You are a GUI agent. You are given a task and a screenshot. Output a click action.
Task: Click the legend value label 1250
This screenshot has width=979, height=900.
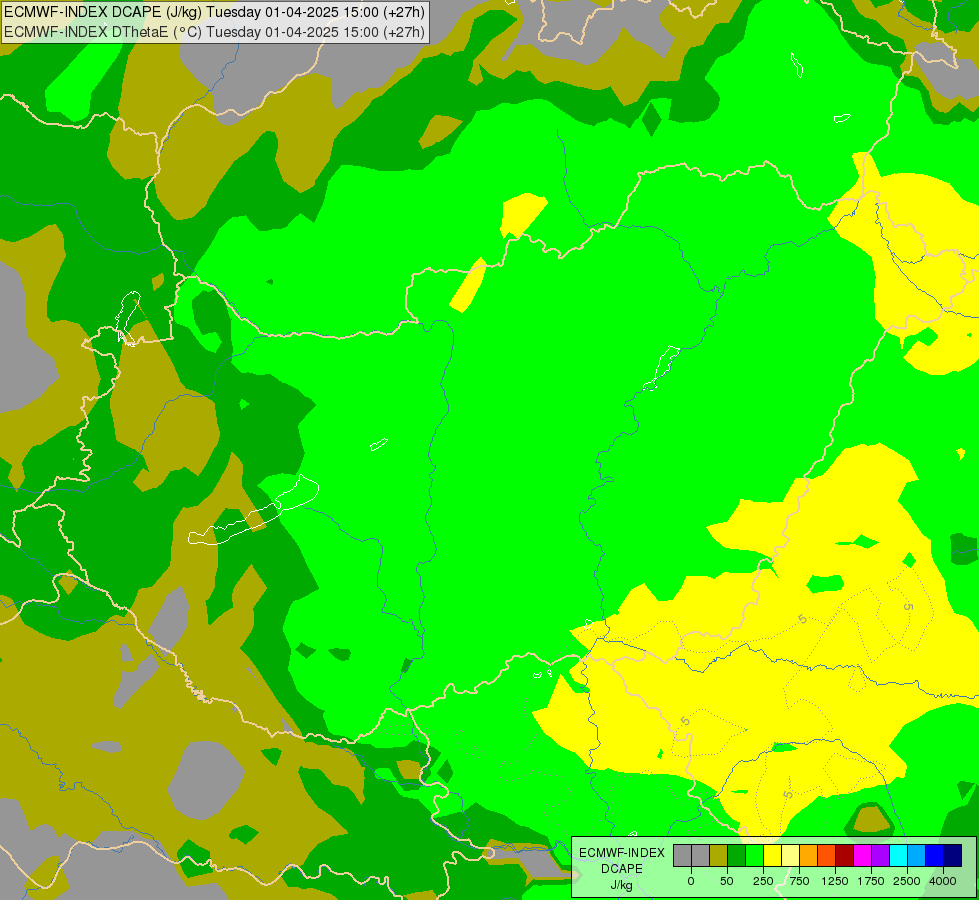pyautogui.click(x=835, y=881)
